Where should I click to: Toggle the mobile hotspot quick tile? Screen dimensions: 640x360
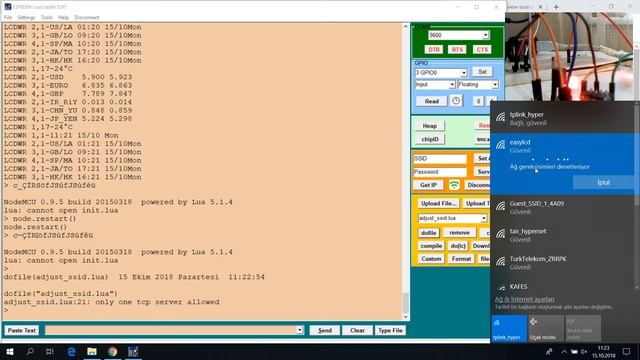[x=583, y=328]
